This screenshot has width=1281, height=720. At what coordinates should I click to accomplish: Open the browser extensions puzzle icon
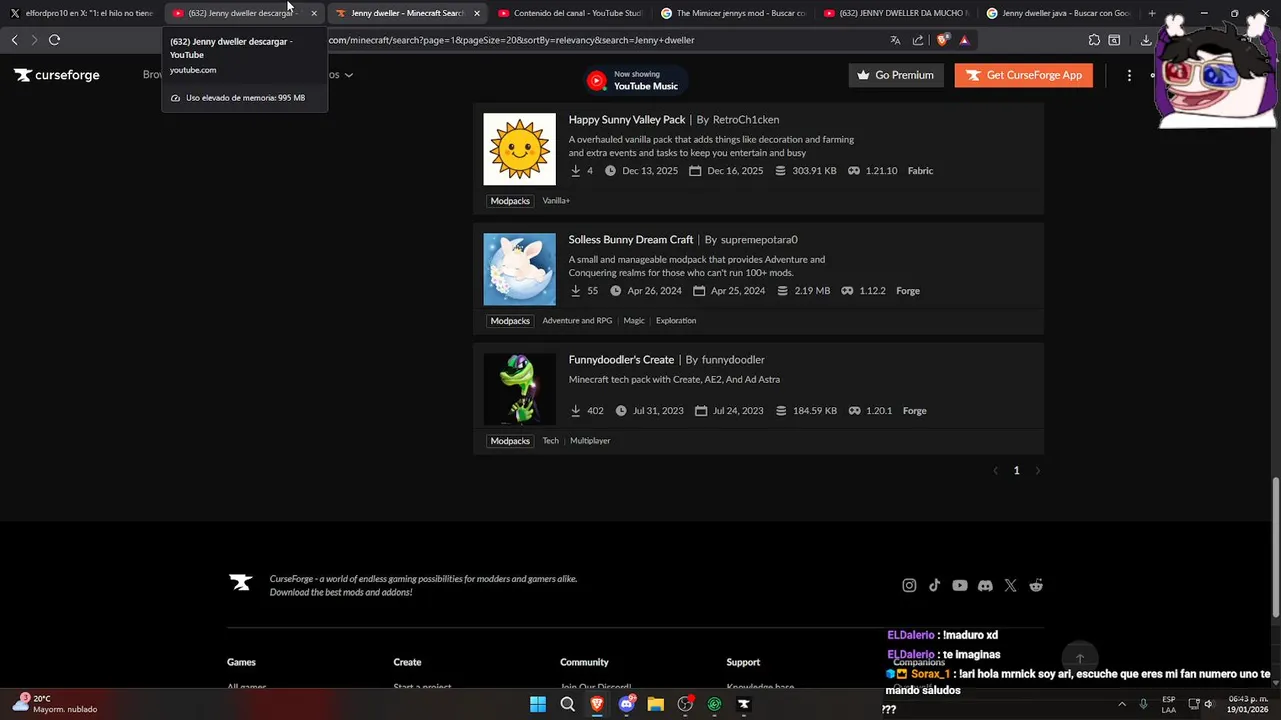1094,40
